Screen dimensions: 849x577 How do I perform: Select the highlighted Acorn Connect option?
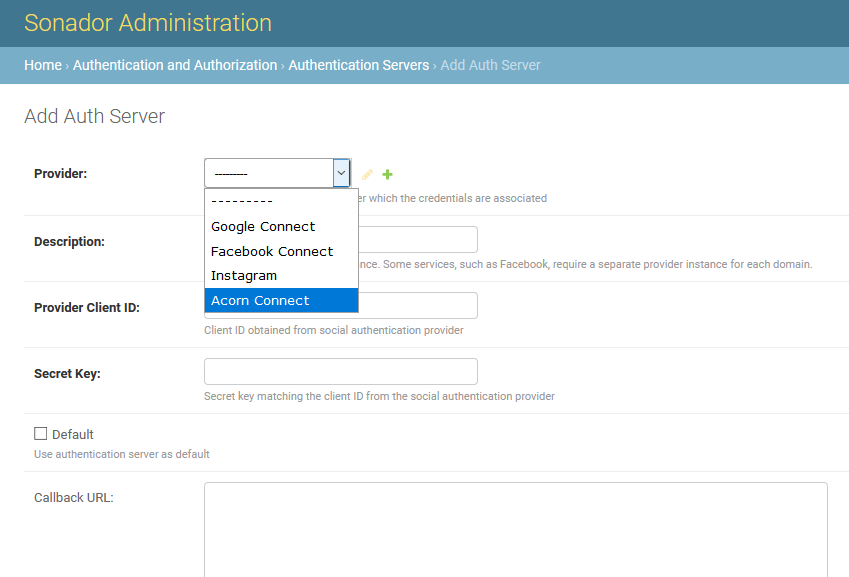260,300
